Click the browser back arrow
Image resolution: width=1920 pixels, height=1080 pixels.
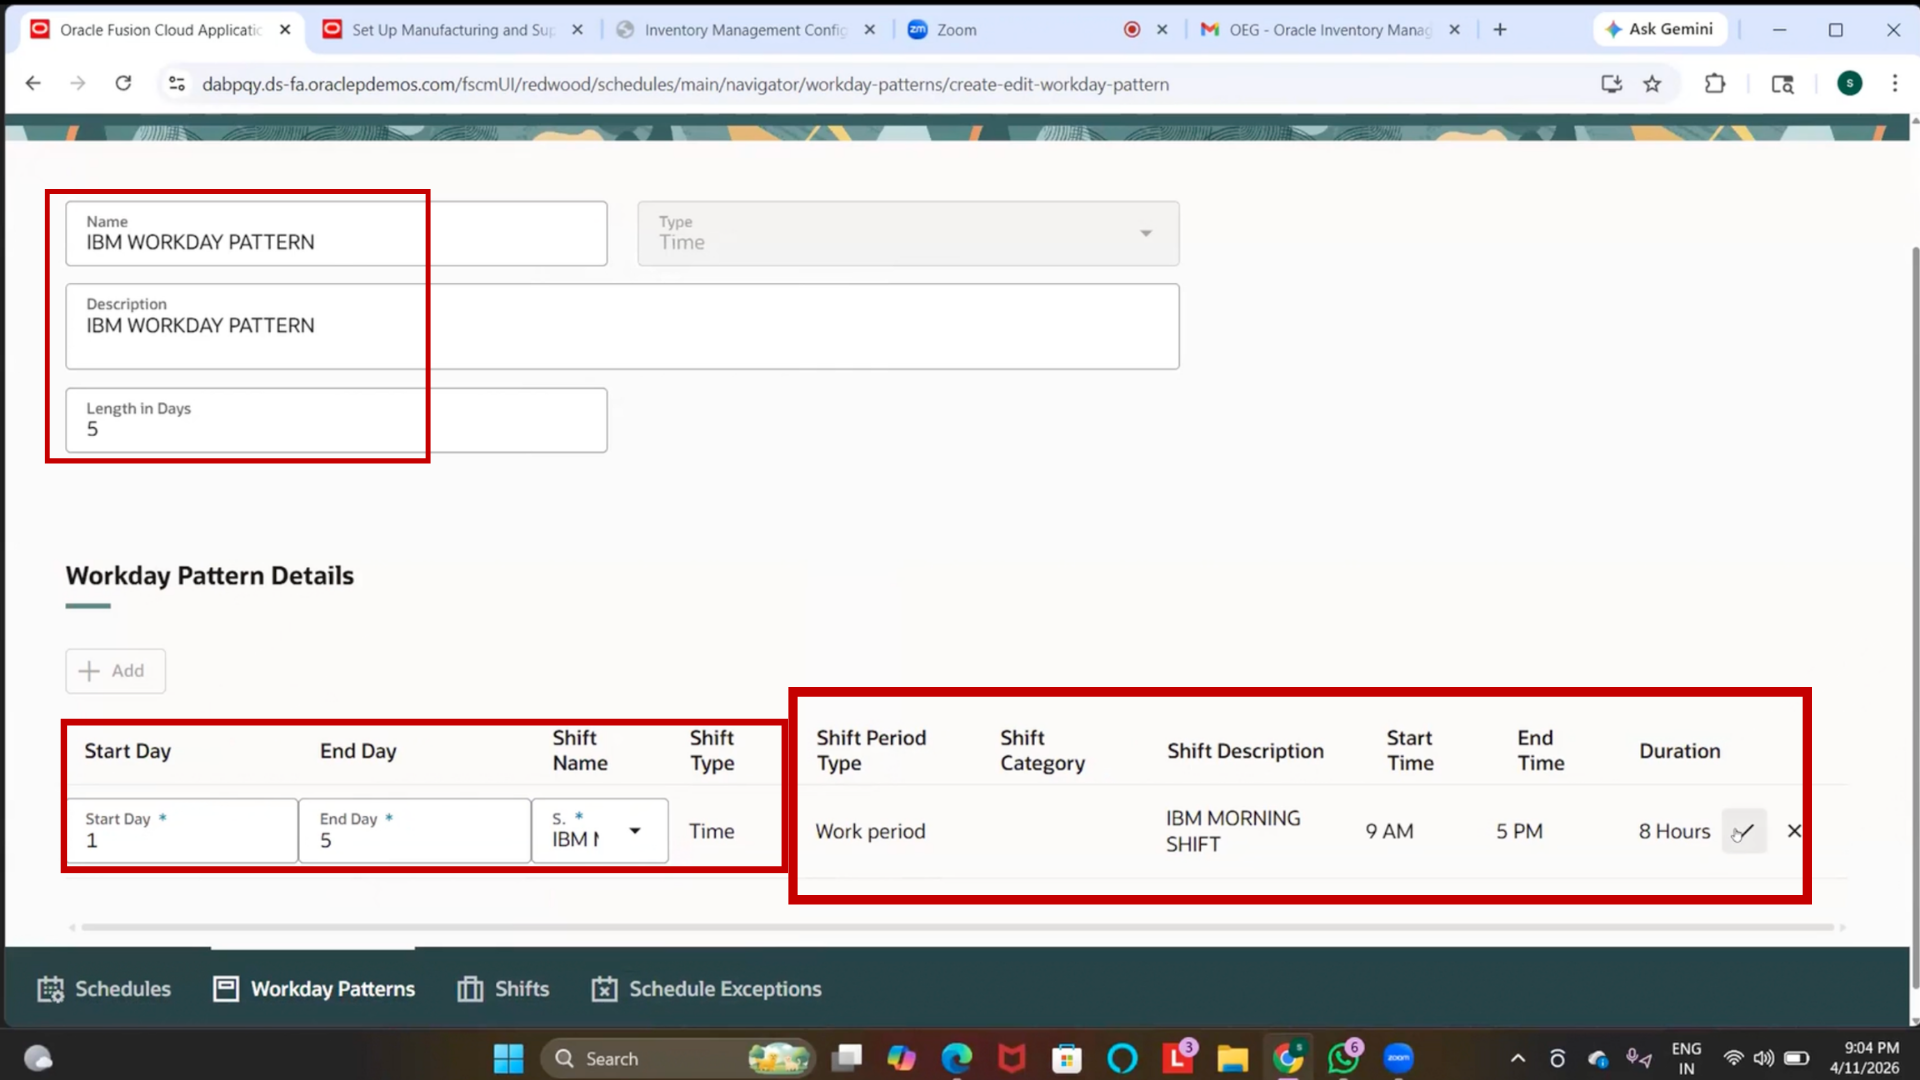pyautogui.click(x=33, y=84)
